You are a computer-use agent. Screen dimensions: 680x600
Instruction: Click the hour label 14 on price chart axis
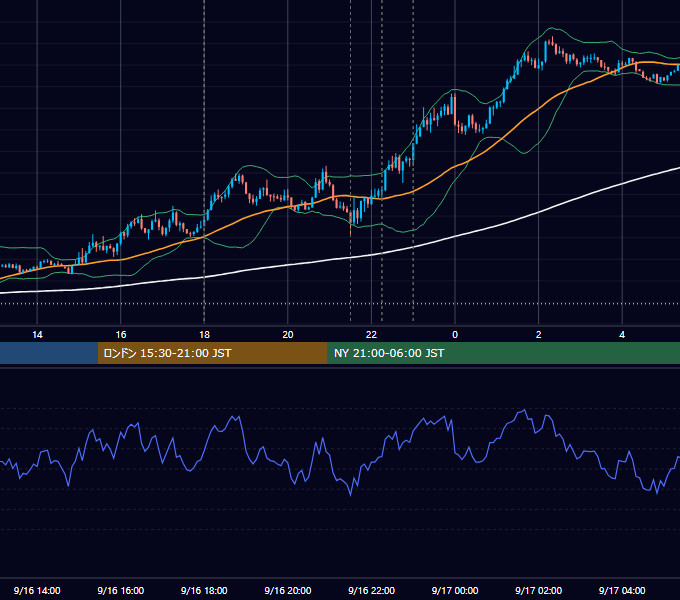37,335
